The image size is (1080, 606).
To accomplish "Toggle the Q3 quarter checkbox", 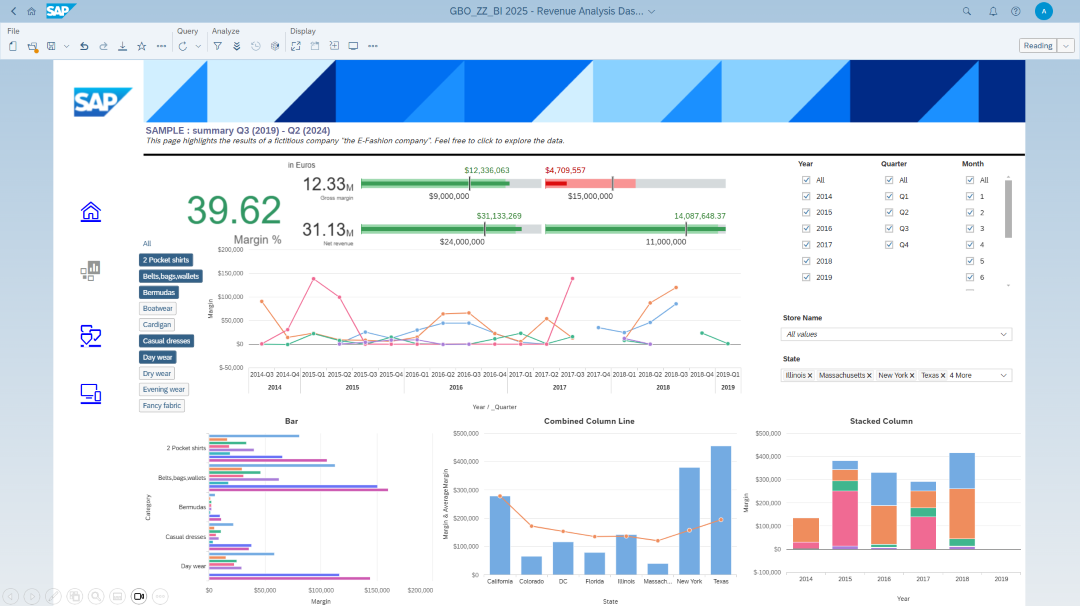I will [889, 229].
